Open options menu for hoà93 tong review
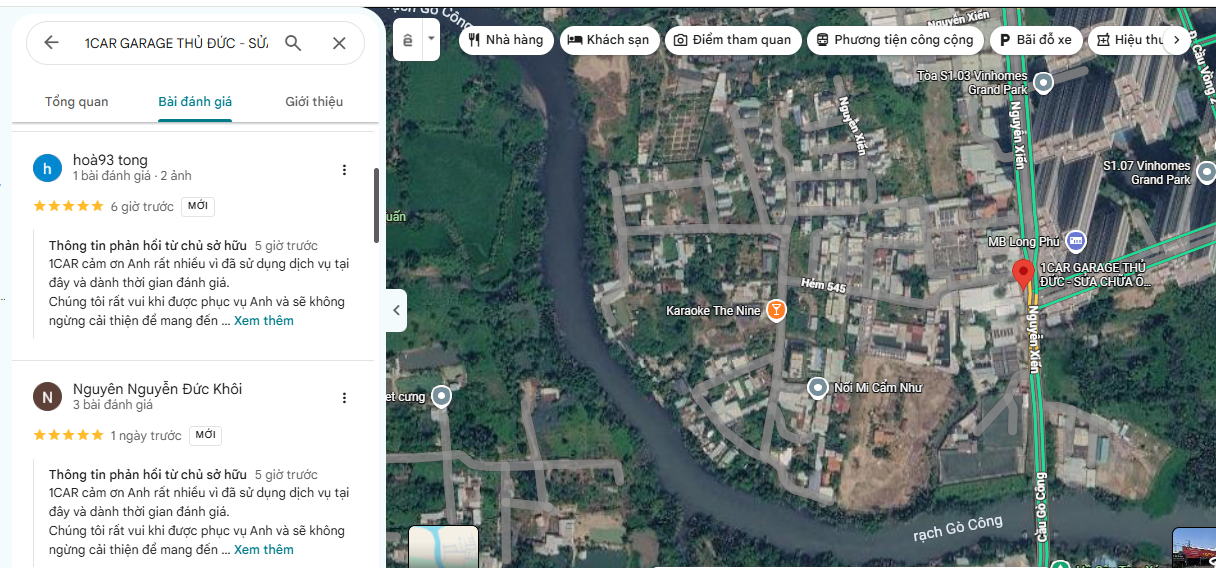Viewport: 1216px width, 568px height. click(344, 170)
